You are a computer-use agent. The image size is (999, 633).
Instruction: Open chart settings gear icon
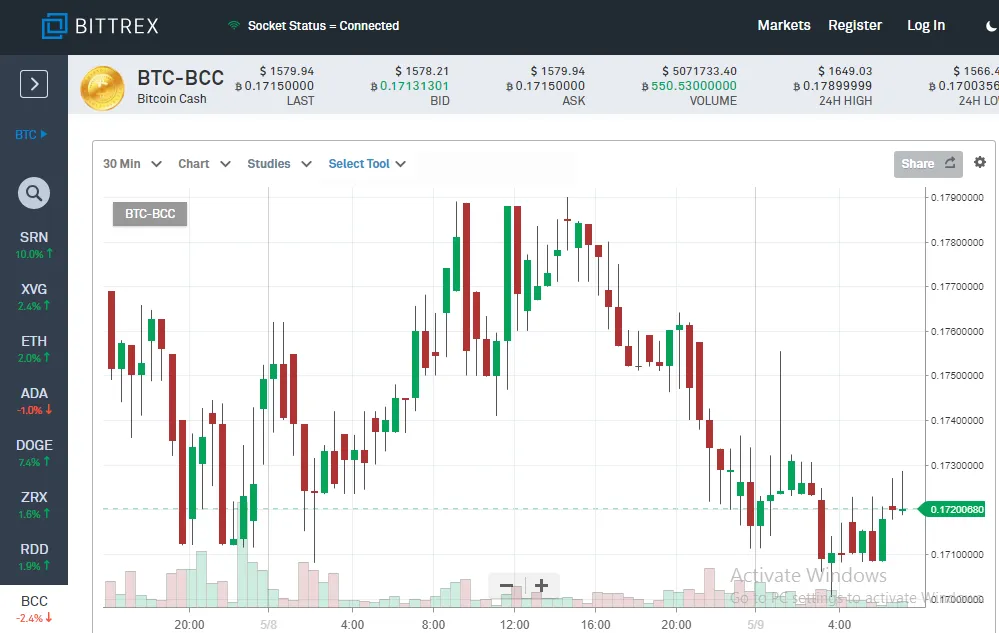click(x=980, y=162)
